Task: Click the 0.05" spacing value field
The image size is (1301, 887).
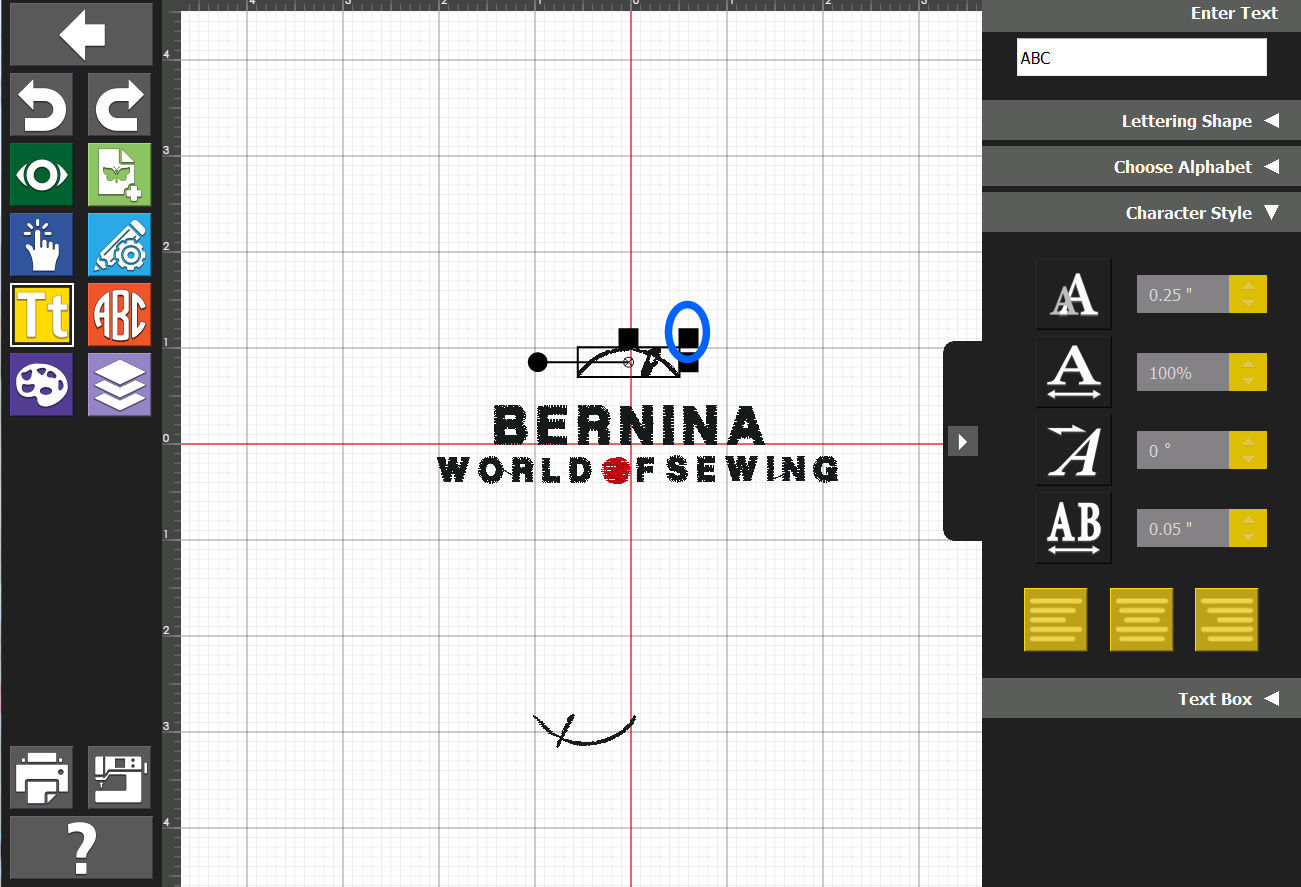Action: (x=1183, y=529)
